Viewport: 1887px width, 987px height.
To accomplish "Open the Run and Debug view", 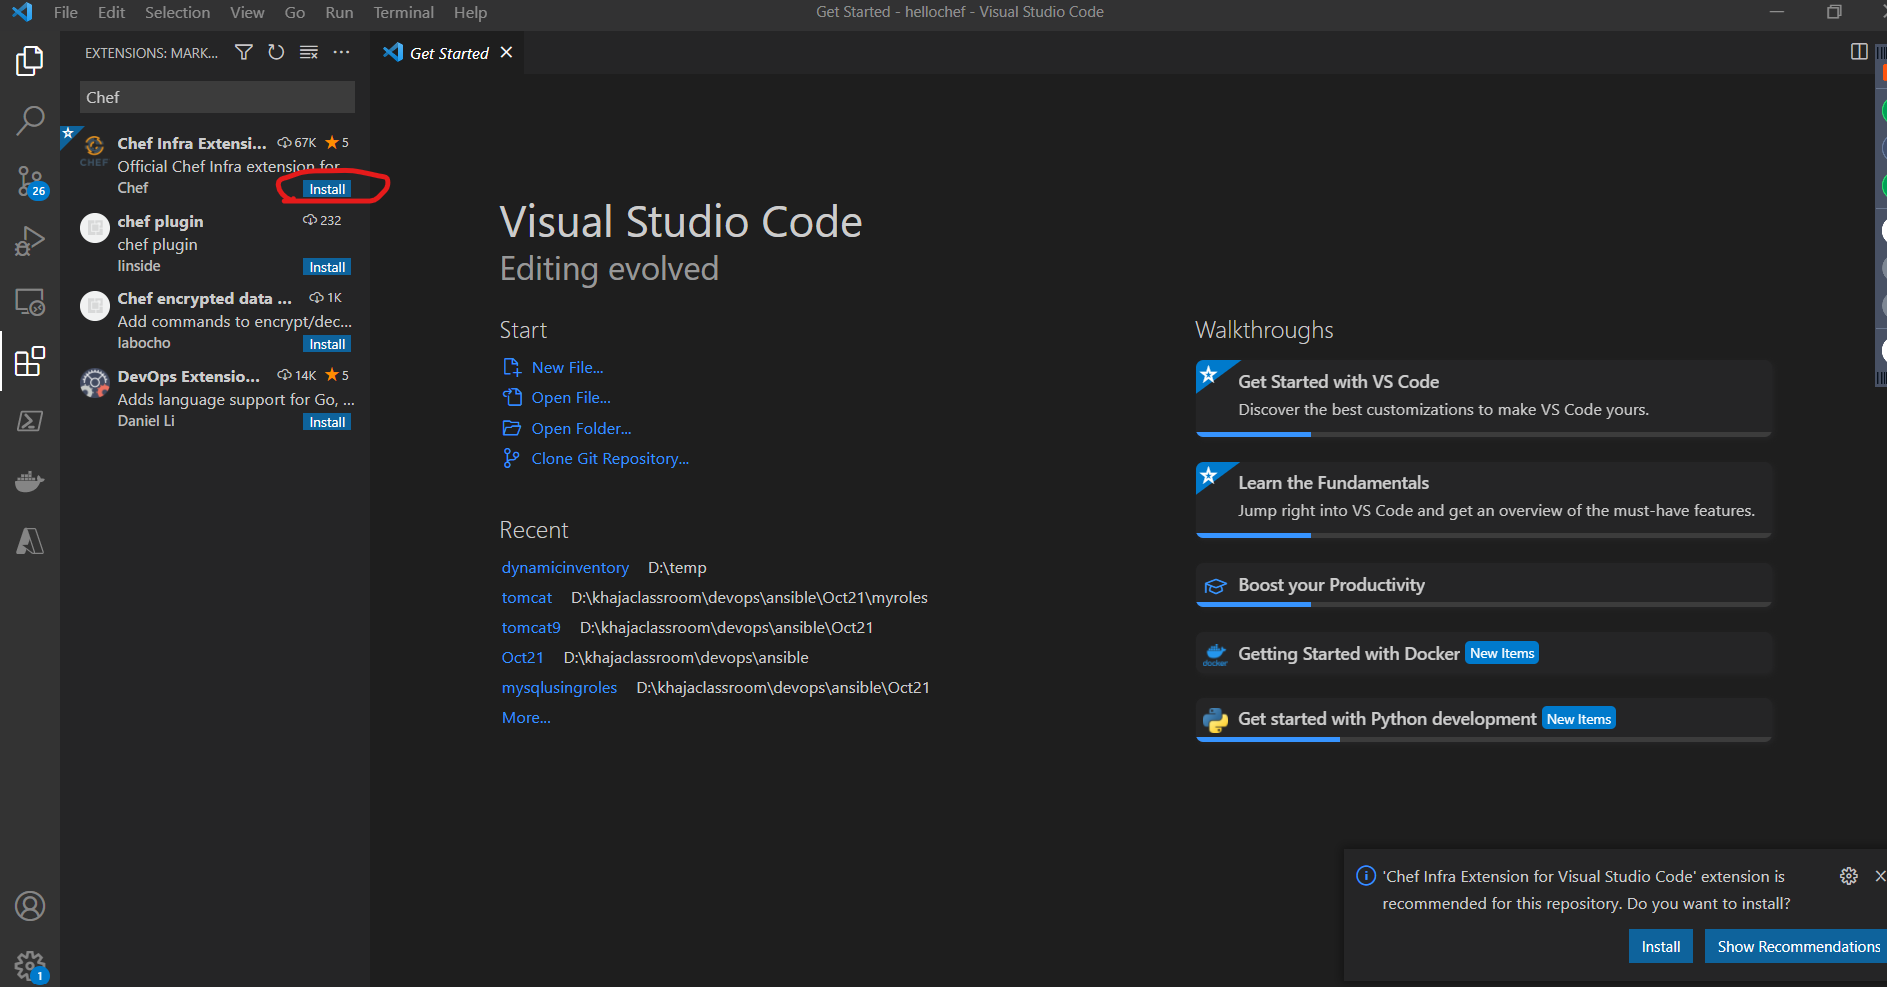I will pyautogui.click(x=30, y=241).
